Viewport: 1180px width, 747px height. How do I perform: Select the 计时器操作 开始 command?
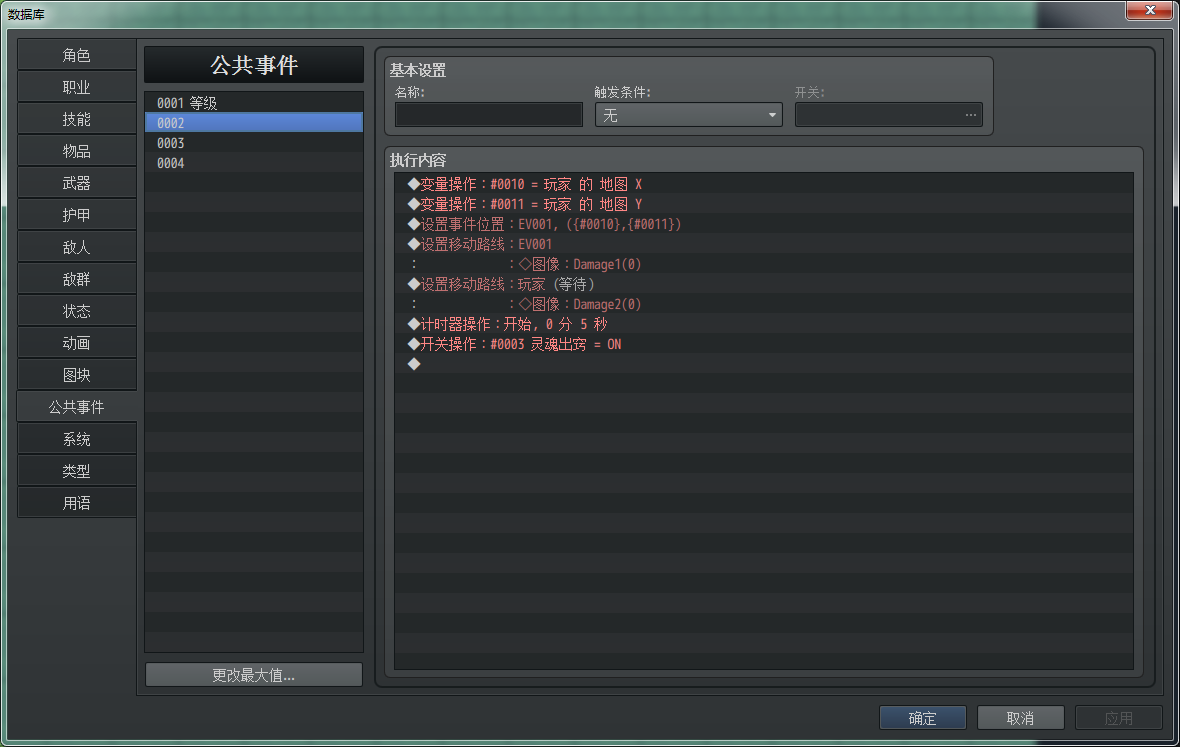(764, 324)
